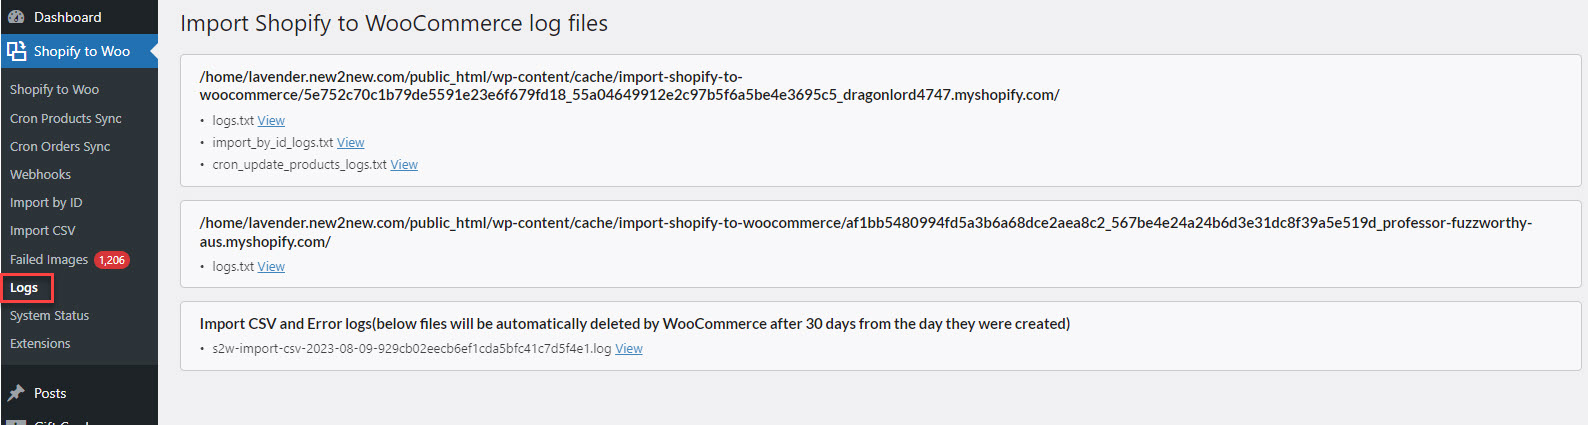
Task: Open the Webhooks settings page
Action: [x=40, y=174]
